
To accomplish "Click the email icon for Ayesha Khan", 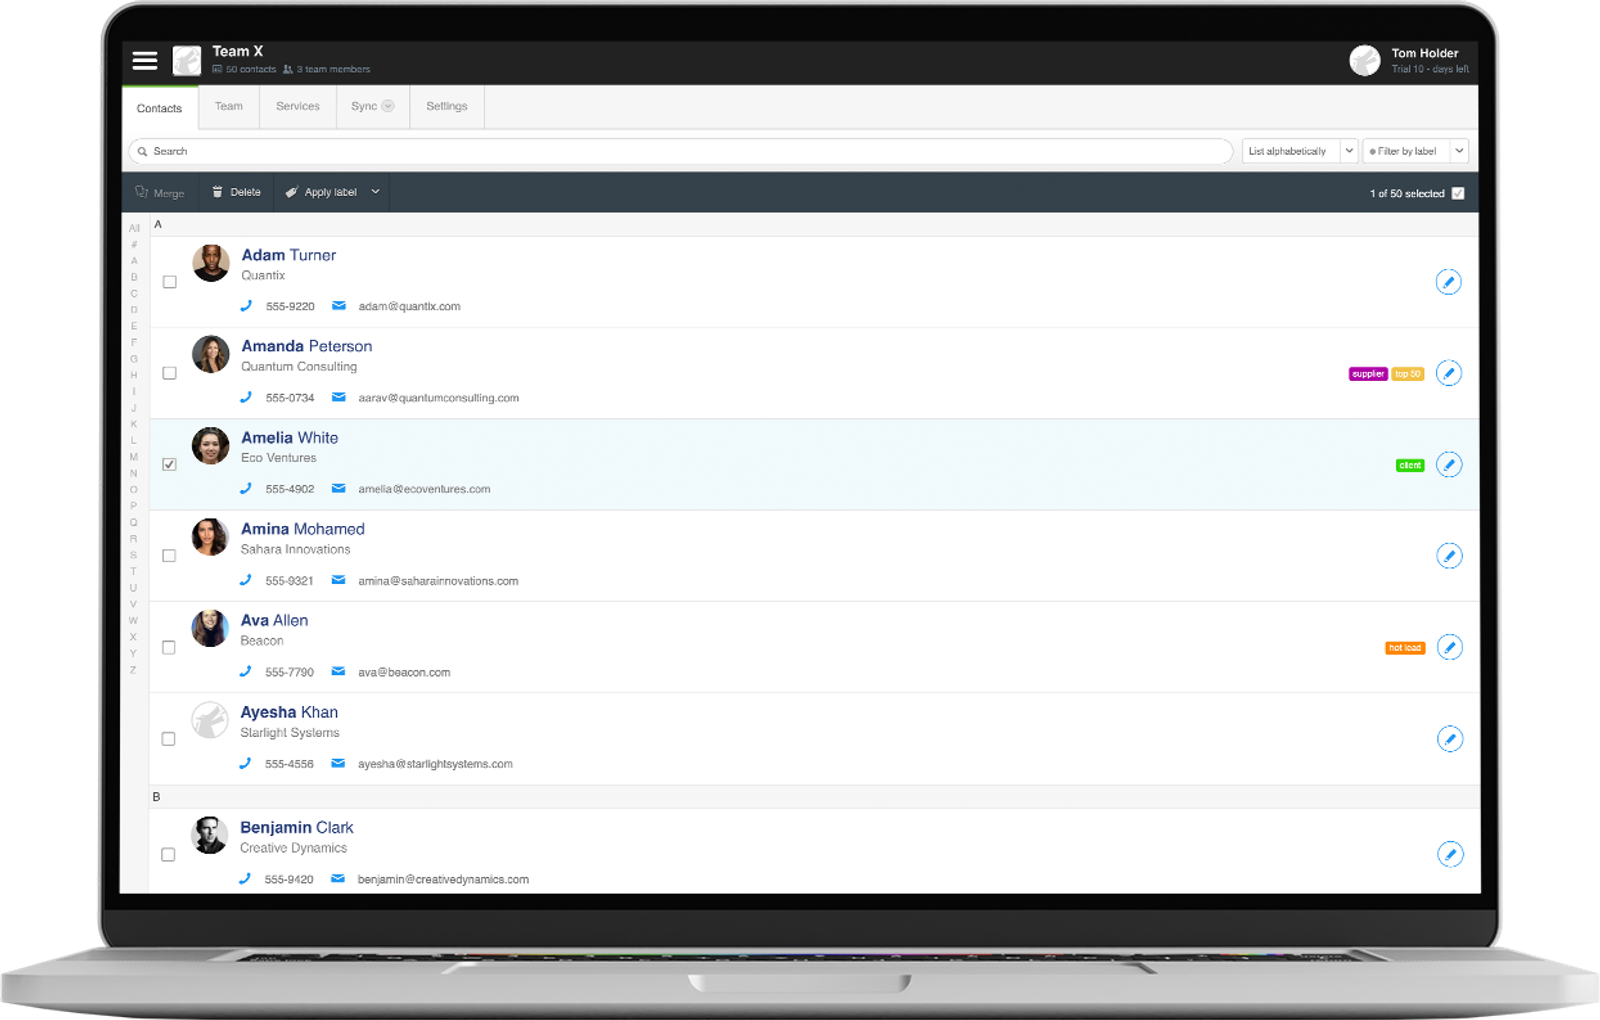I will [x=338, y=763].
